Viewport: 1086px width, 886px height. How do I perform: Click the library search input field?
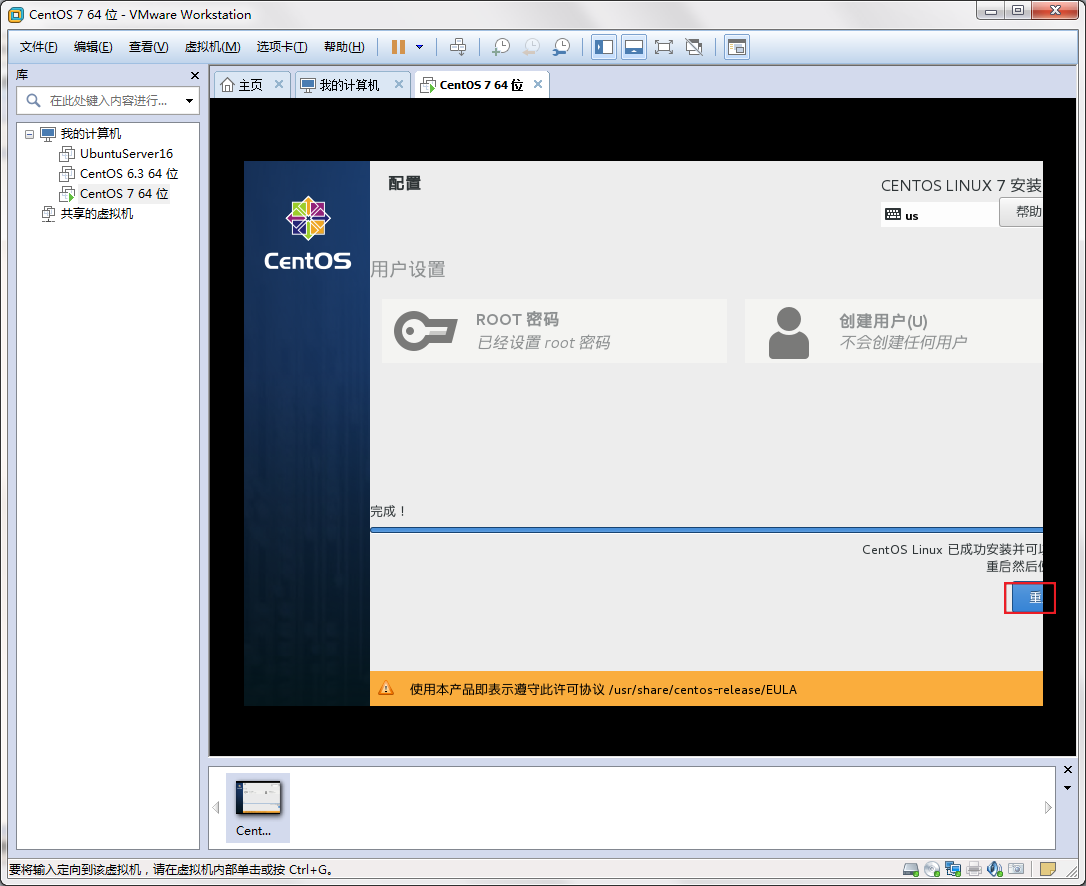[x=107, y=100]
